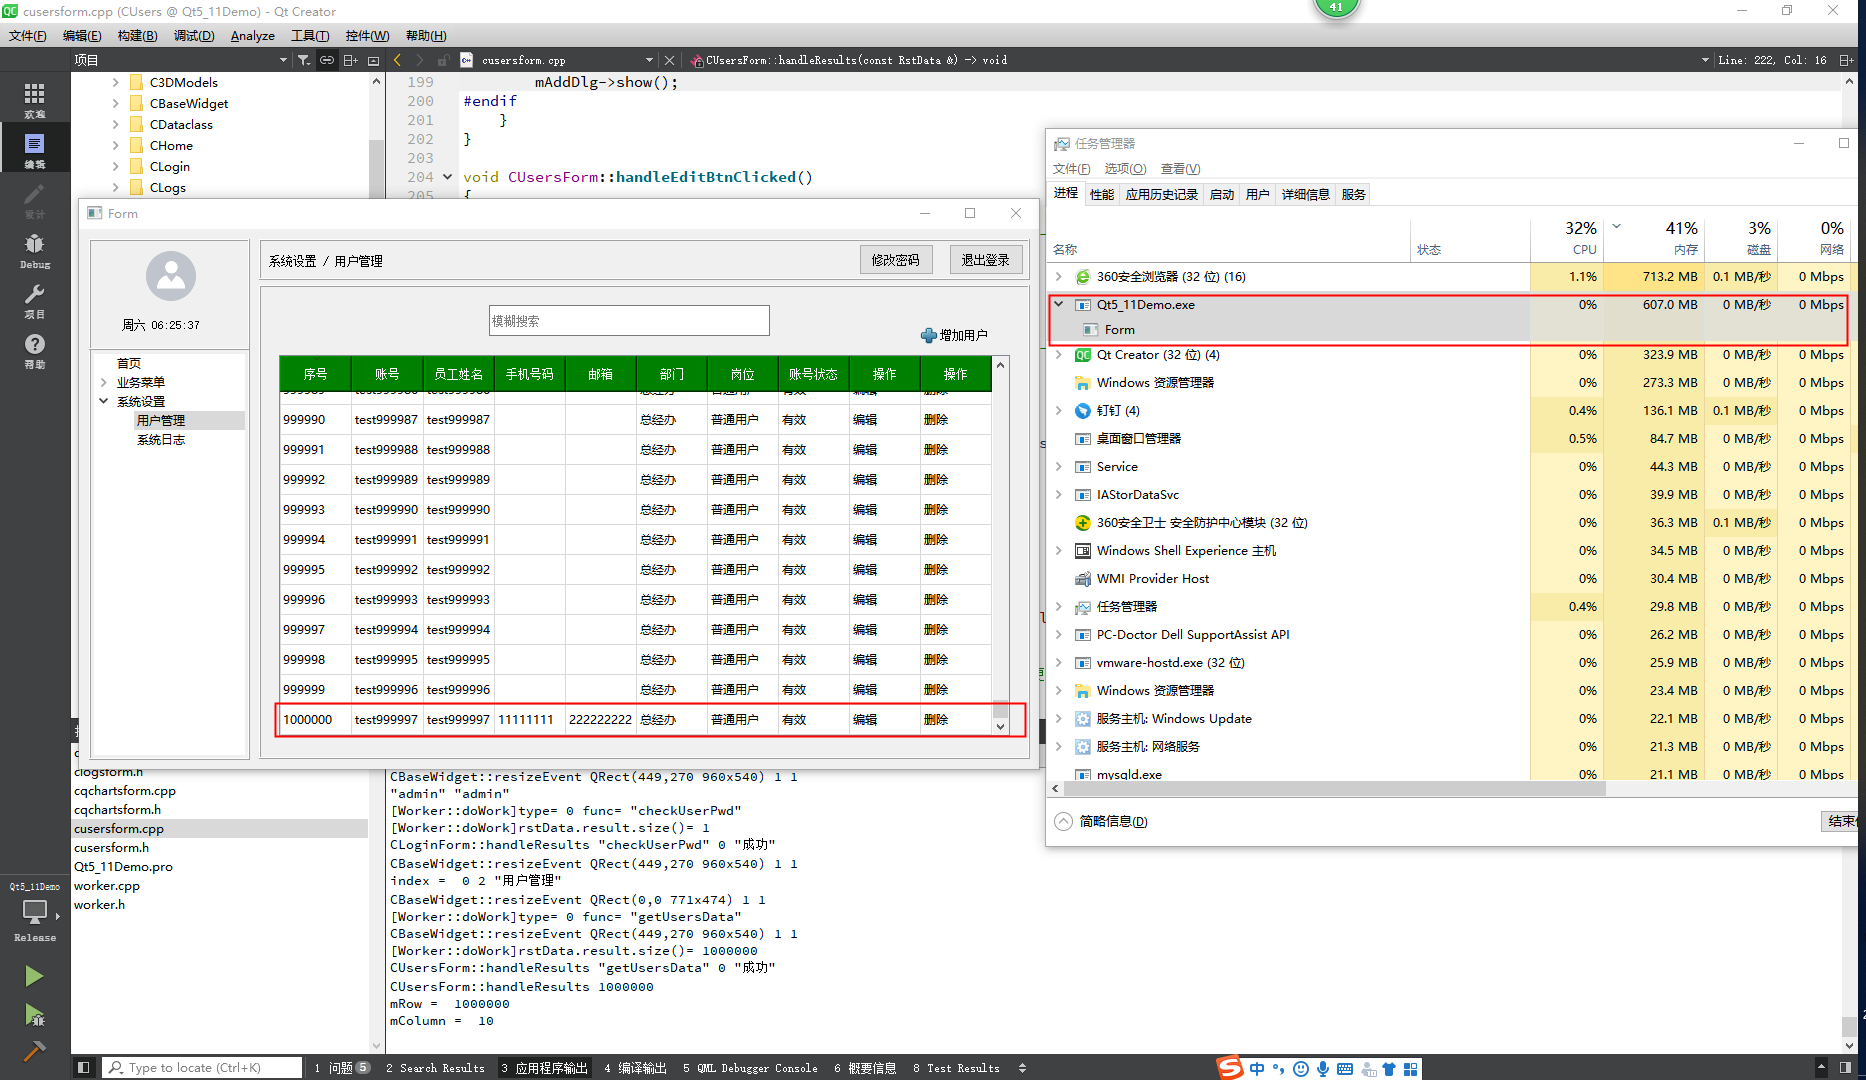This screenshot has height=1080, width=1866.
Task: Click Sogou input method icon in tray
Action: click(1230, 1068)
